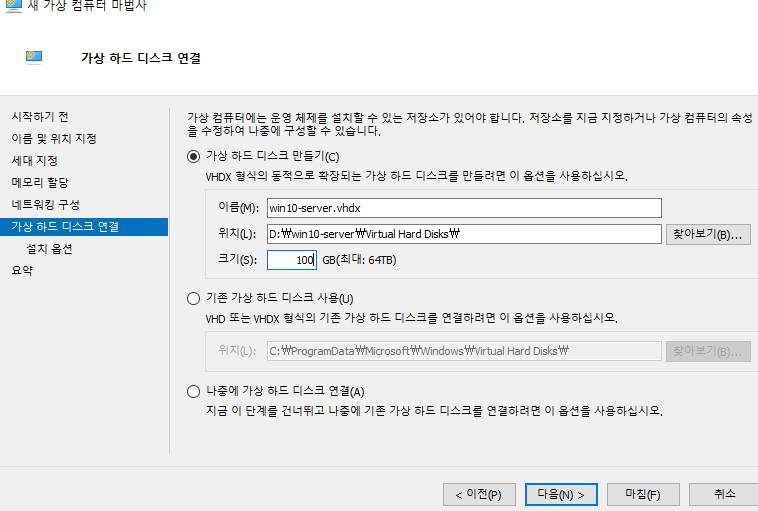Go to '네트워킹 구성' step
758x511 pixels.
(x=45, y=204)
